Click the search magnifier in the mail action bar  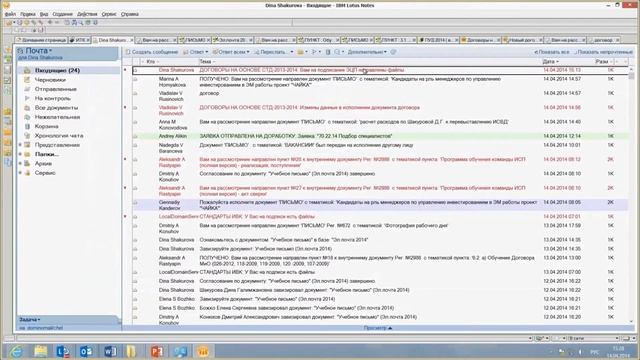coord(337,52)
